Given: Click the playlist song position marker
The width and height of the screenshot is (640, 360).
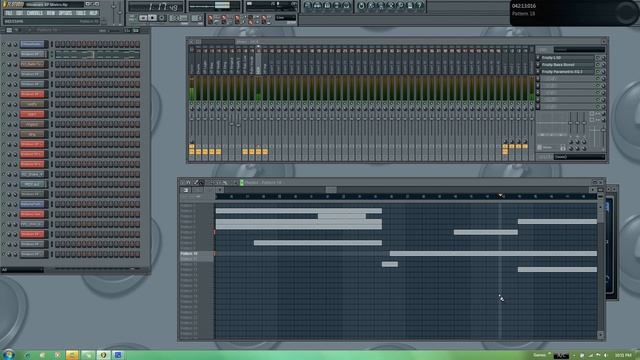Looking at the screenshot, I should (x=500, y=196).
